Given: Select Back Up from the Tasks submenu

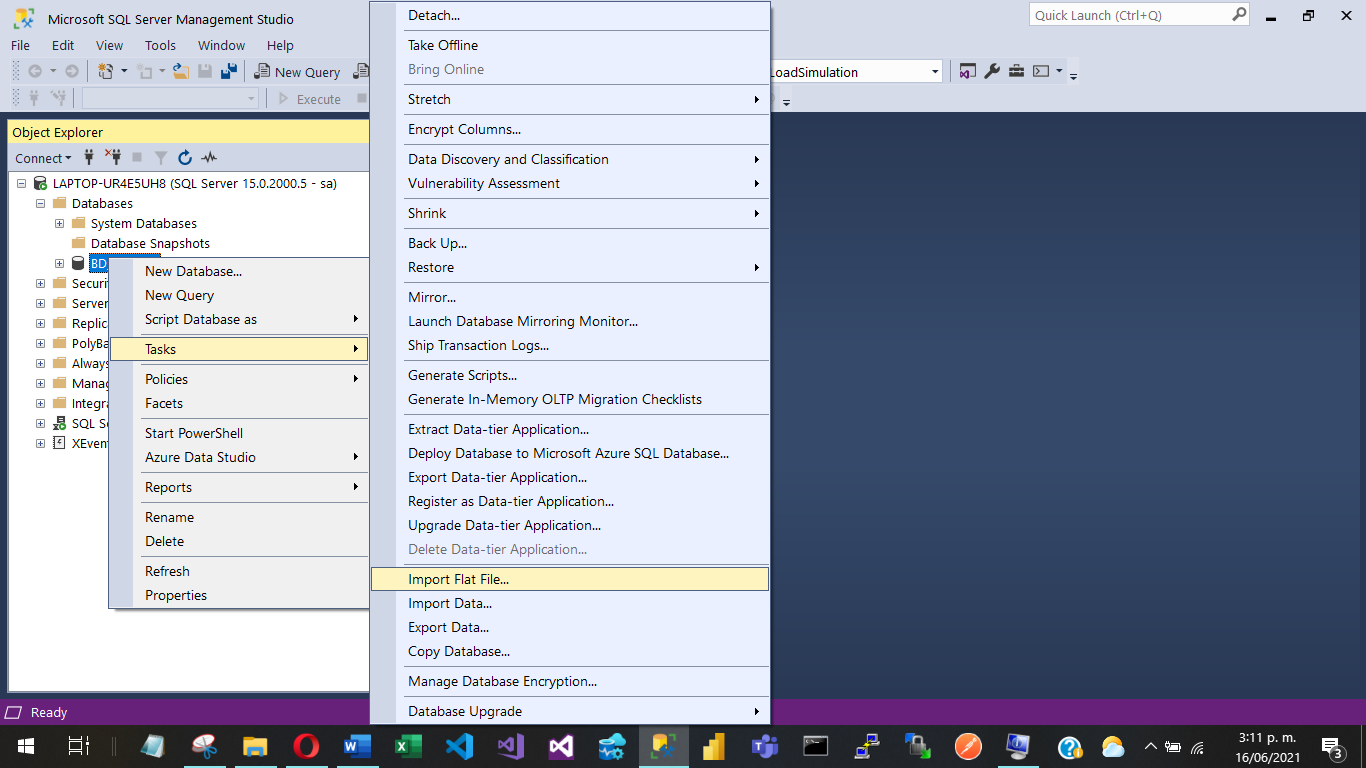Looking at the screenshot, I should click(x=437, y=244).
